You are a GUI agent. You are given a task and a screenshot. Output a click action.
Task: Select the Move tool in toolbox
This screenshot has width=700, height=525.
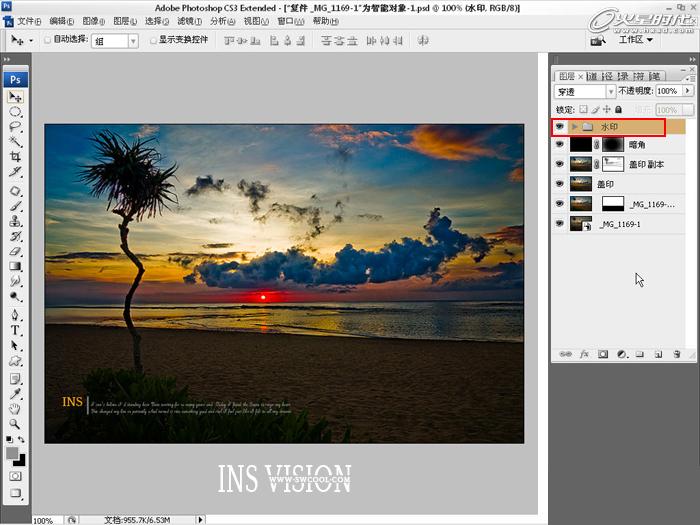point(15,97)
